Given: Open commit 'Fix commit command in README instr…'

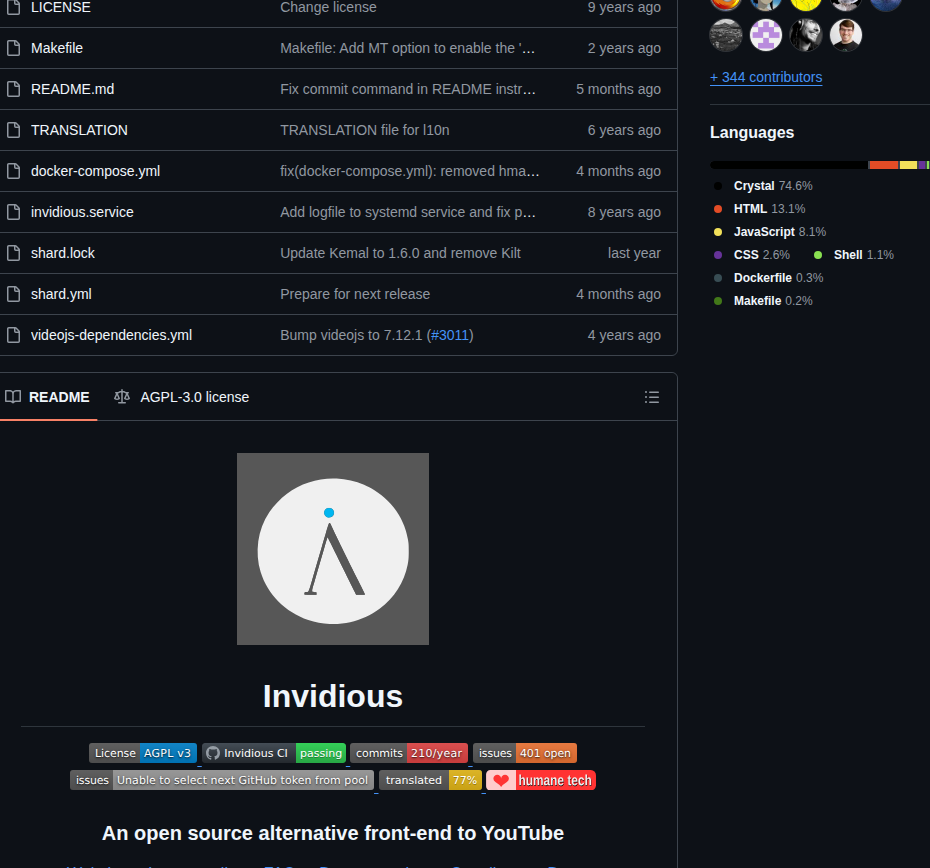Looking at the screenshot, I should pyautogui.click(x=408, y=89).
